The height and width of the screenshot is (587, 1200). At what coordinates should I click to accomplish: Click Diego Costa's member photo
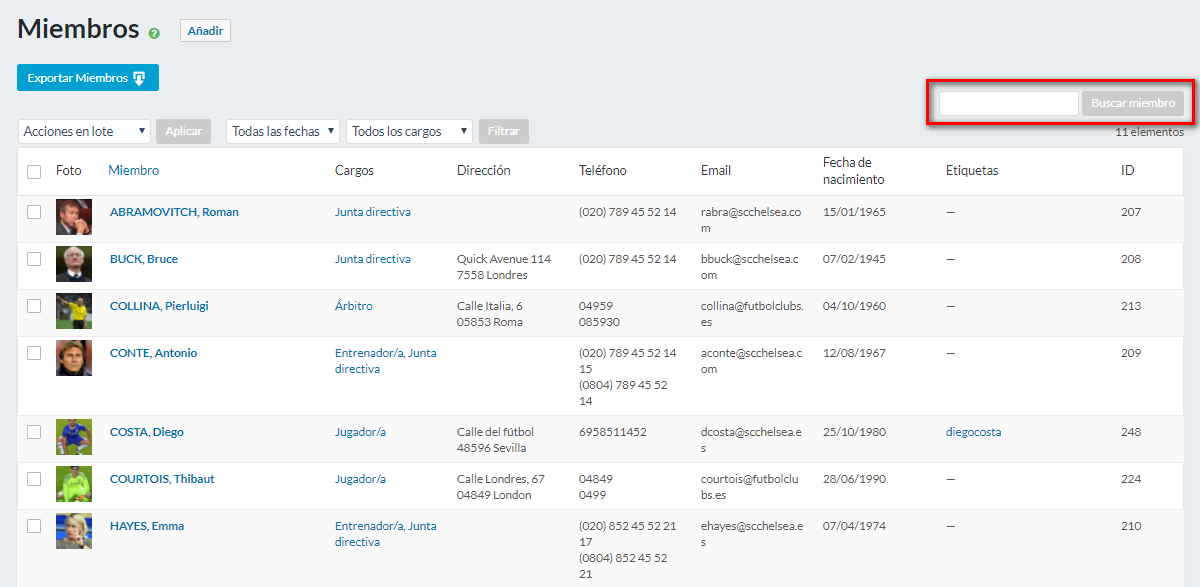pos(74,437)
